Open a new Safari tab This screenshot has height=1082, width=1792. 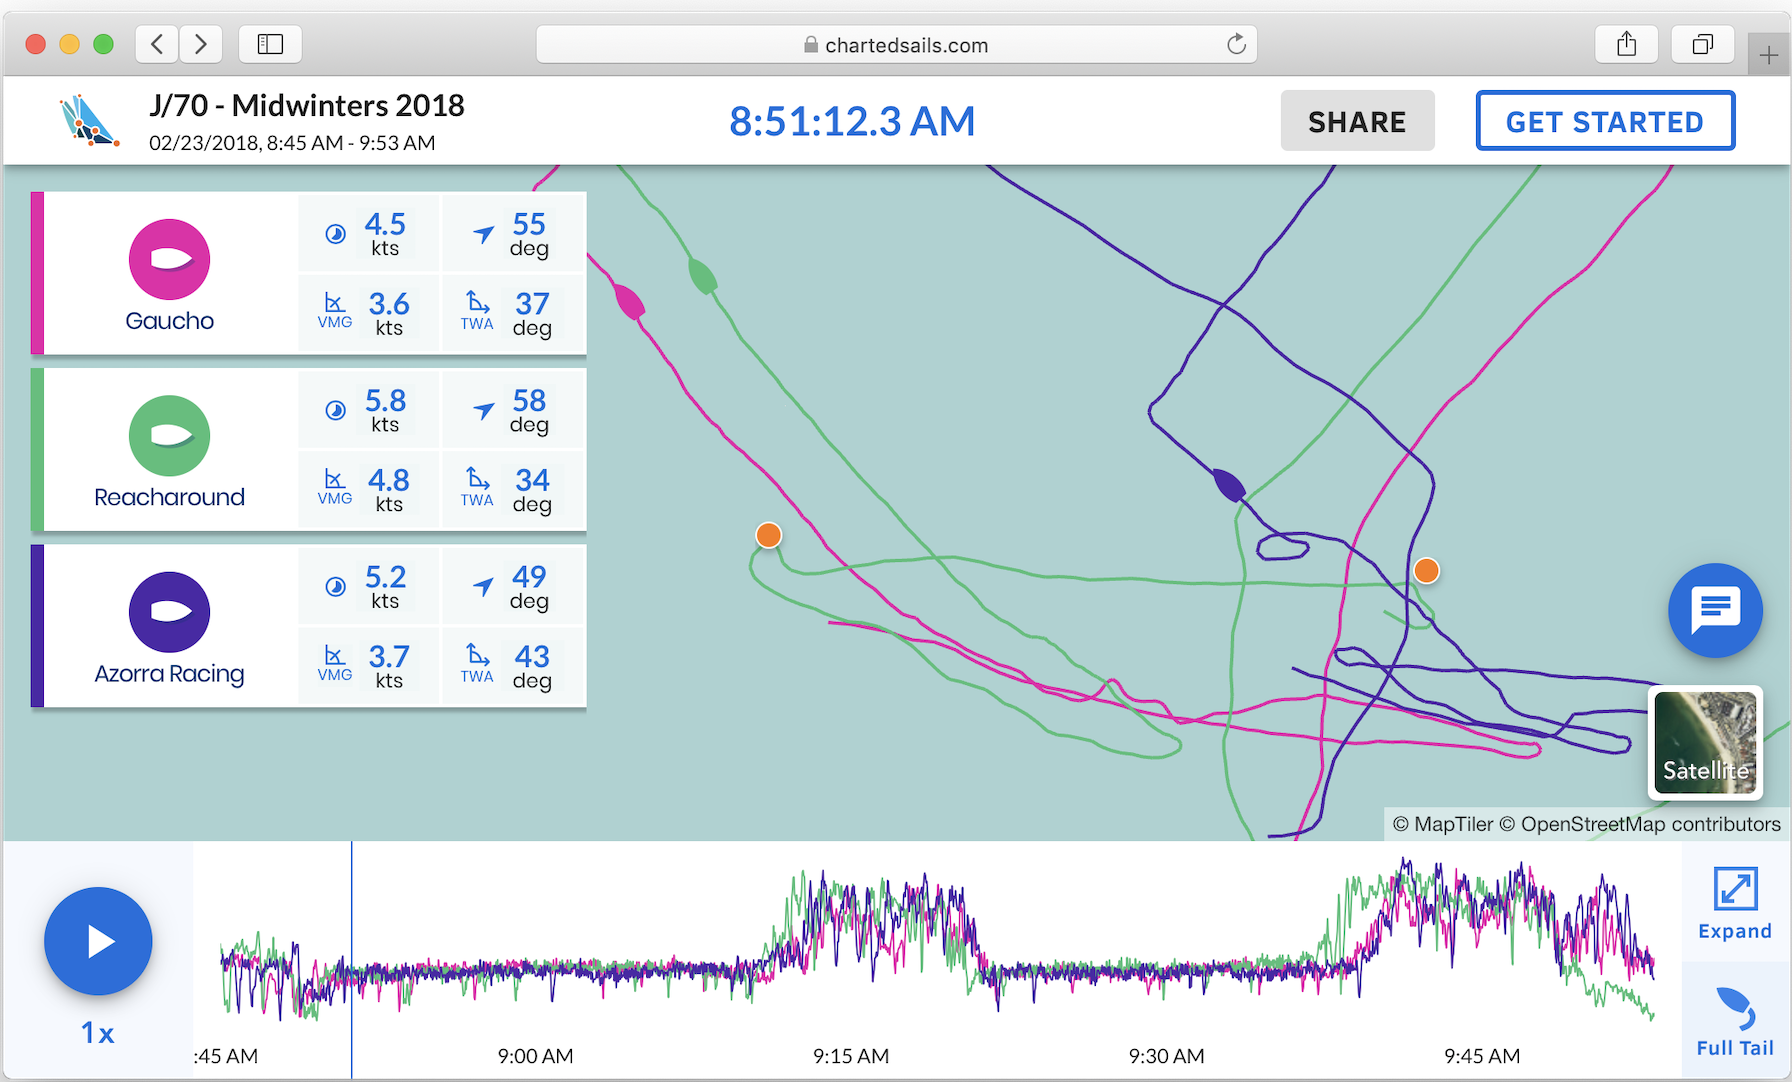[x=1769, y=55]
